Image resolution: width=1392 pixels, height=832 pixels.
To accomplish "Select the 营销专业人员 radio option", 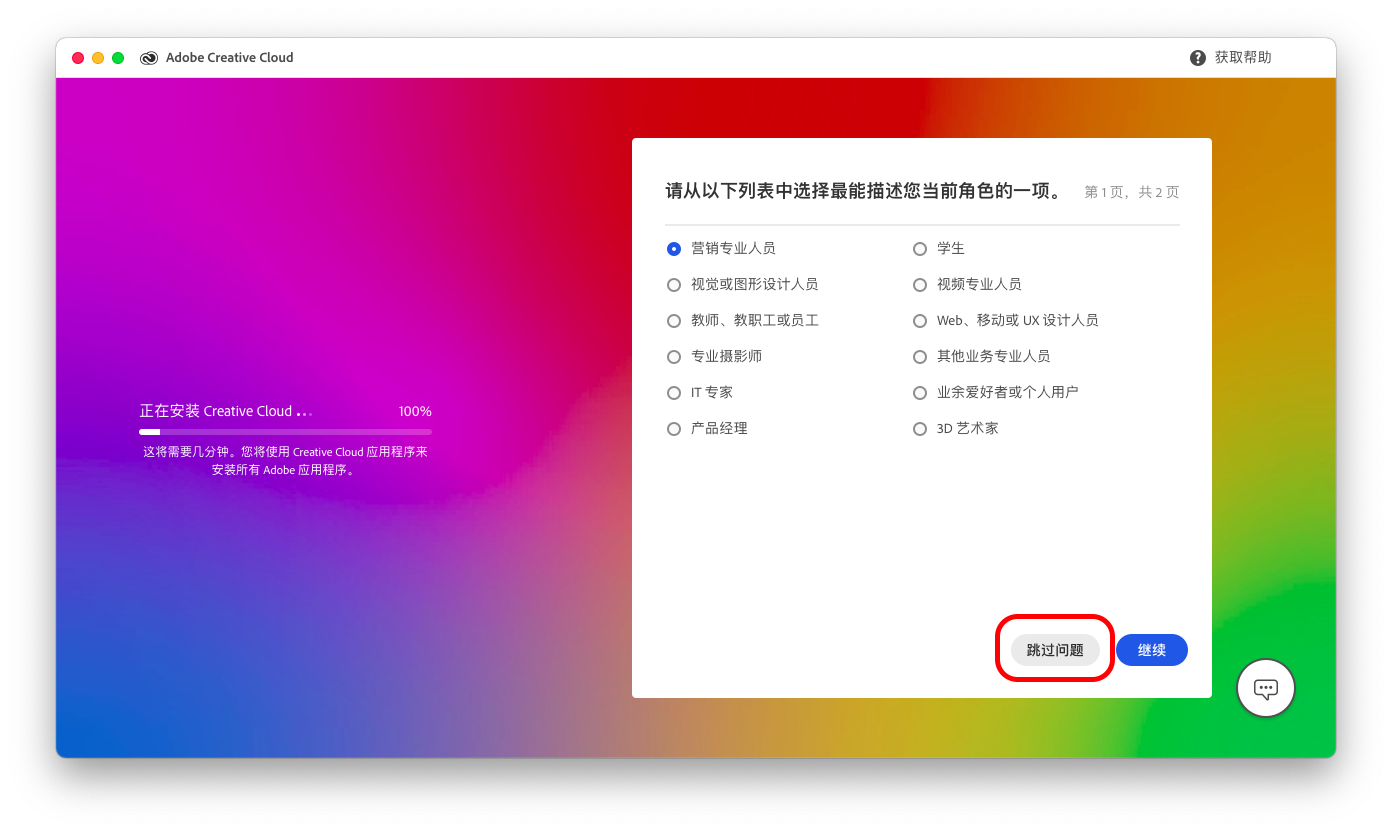I will pyautogui.click(x=674, y=249).
